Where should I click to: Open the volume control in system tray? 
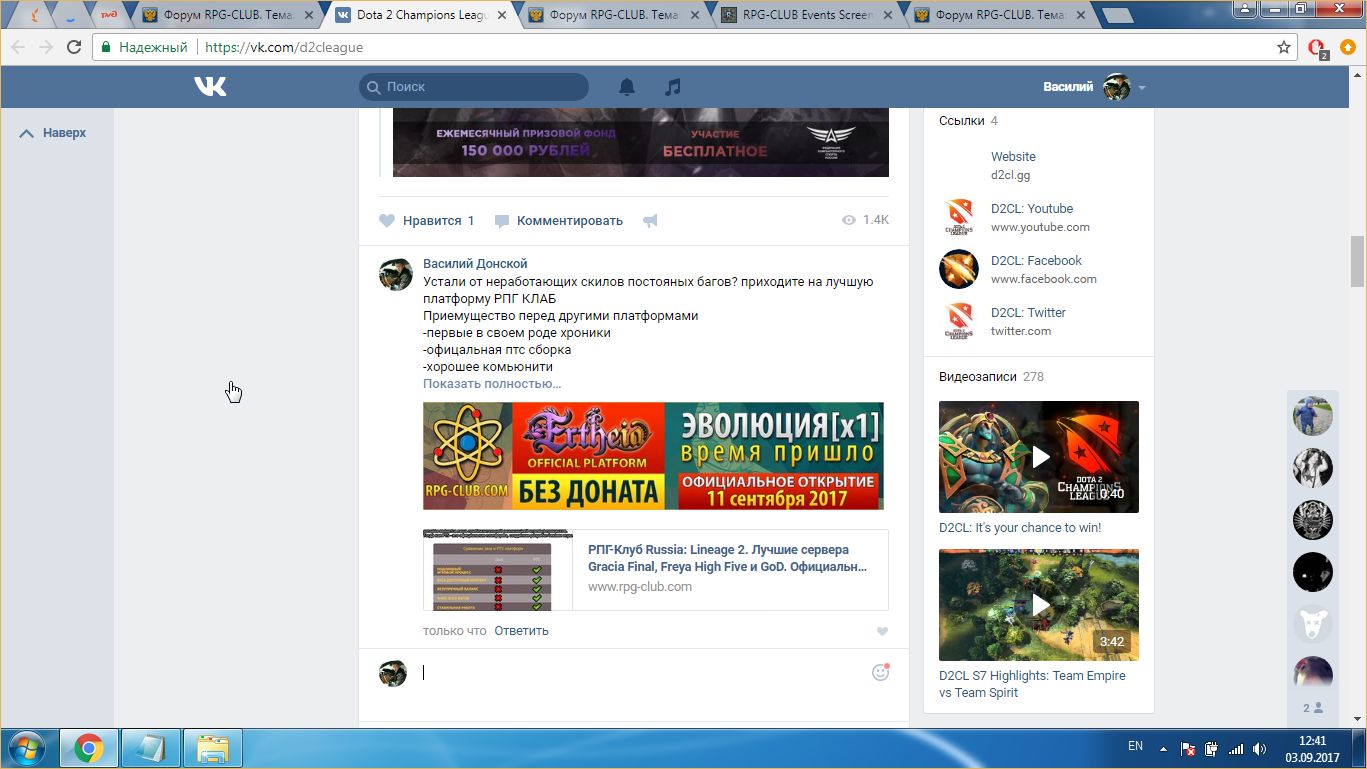click(x=1260, y=748)
